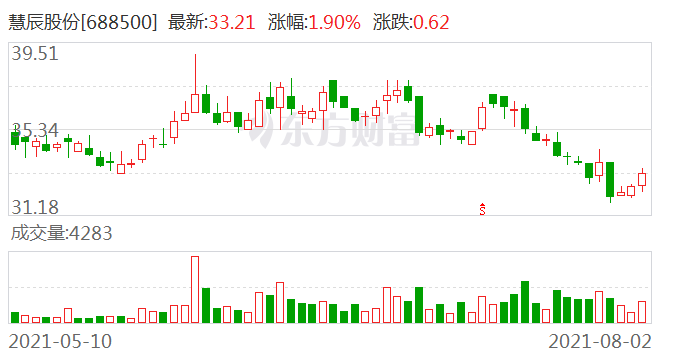Click the lower axis label 31.18
The width and height of the screenshot is (688, 360).
point(35,207)
